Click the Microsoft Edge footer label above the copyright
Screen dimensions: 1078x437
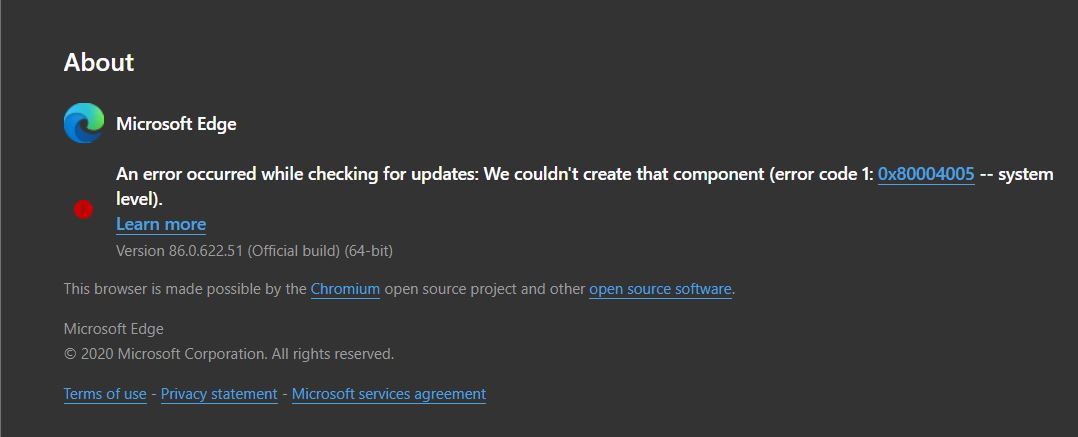113,329
